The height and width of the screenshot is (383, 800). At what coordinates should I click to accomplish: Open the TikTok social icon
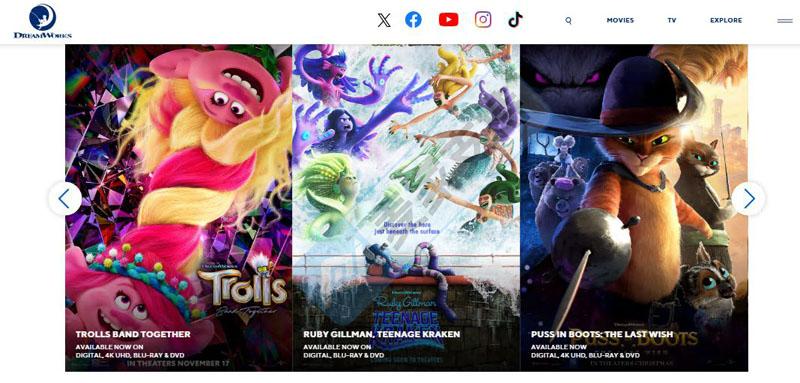click(x=515, y=20)
